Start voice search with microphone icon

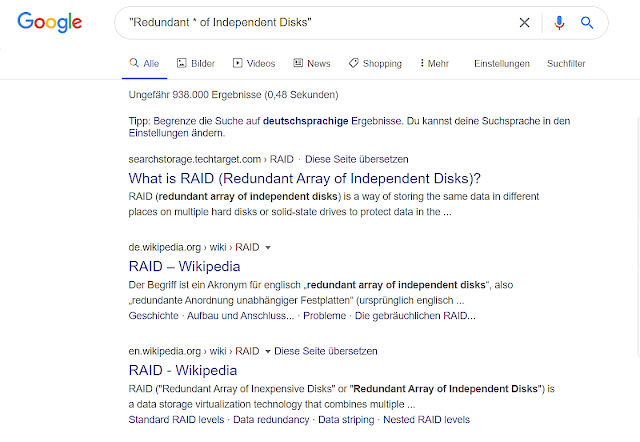559,22
